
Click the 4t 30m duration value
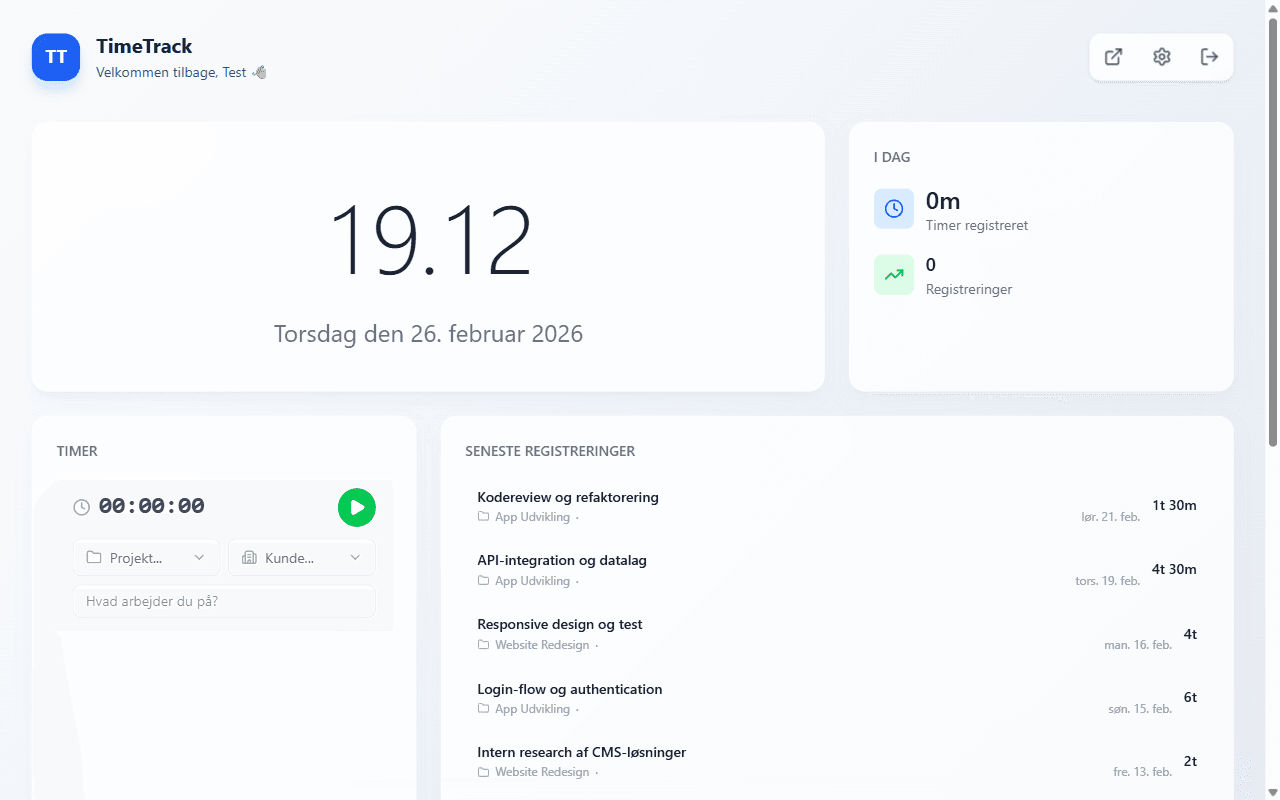(x=1174, y=569)
